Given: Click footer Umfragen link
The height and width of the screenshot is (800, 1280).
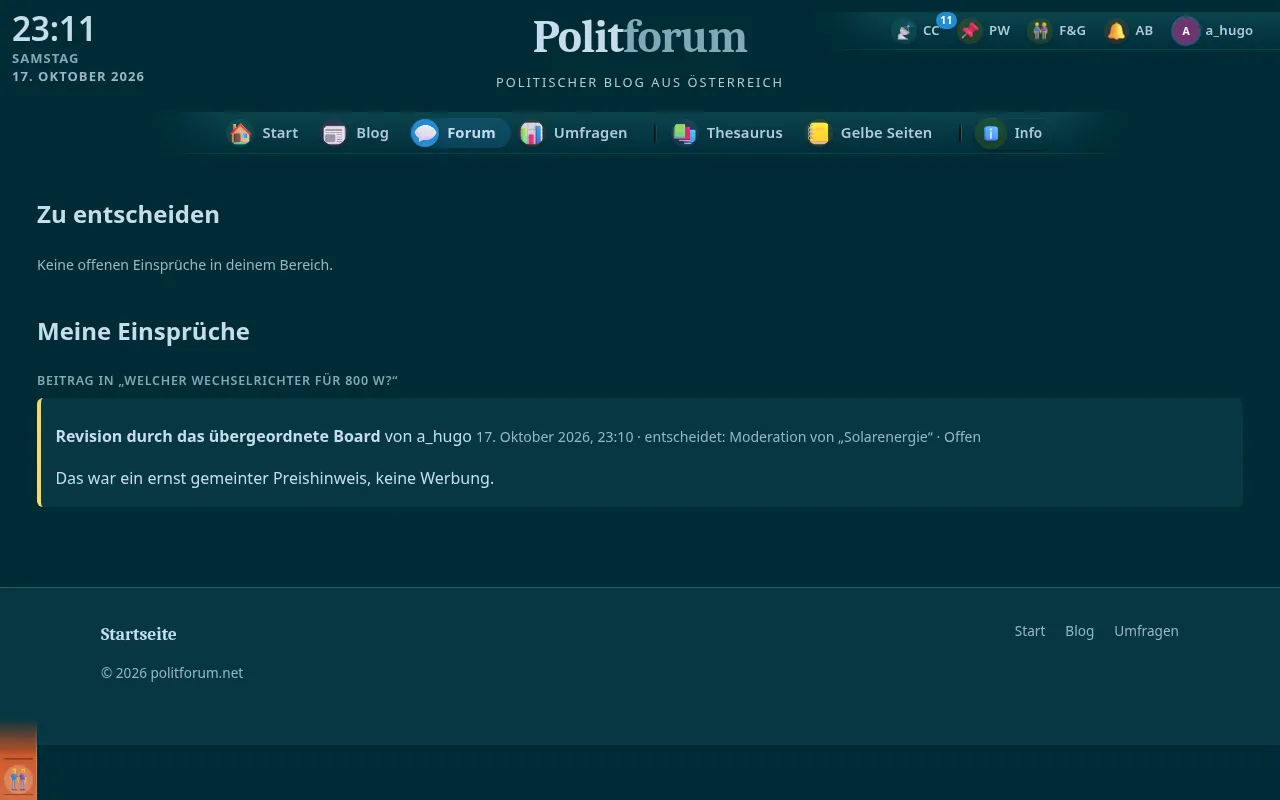Looking at the screenshot, I should (1146, 631).
